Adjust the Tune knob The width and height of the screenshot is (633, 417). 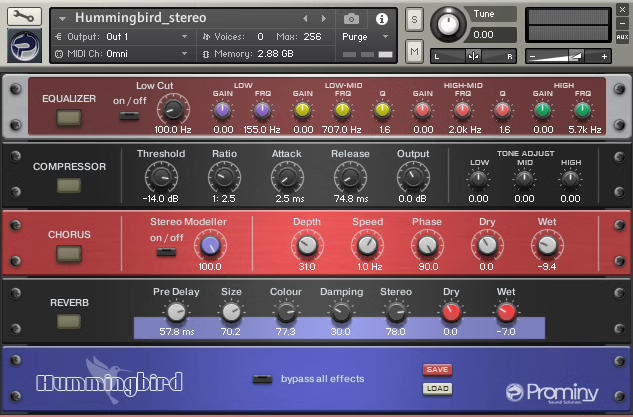[x=448, y=24]
